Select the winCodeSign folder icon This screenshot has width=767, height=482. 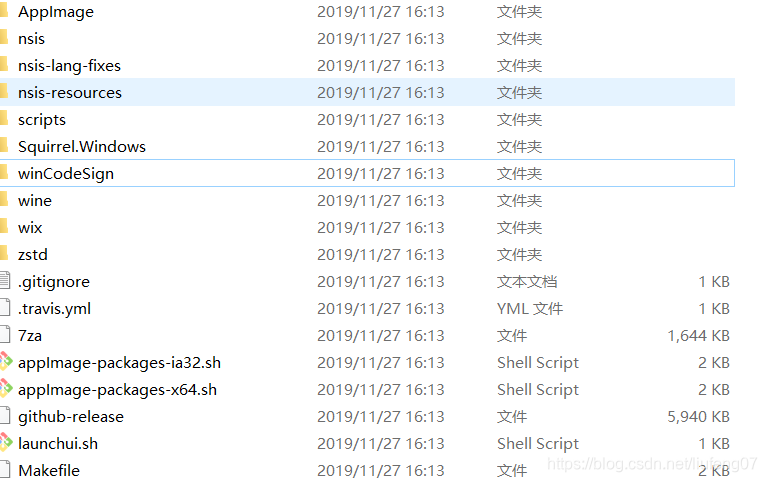click(x=4, y=173)
